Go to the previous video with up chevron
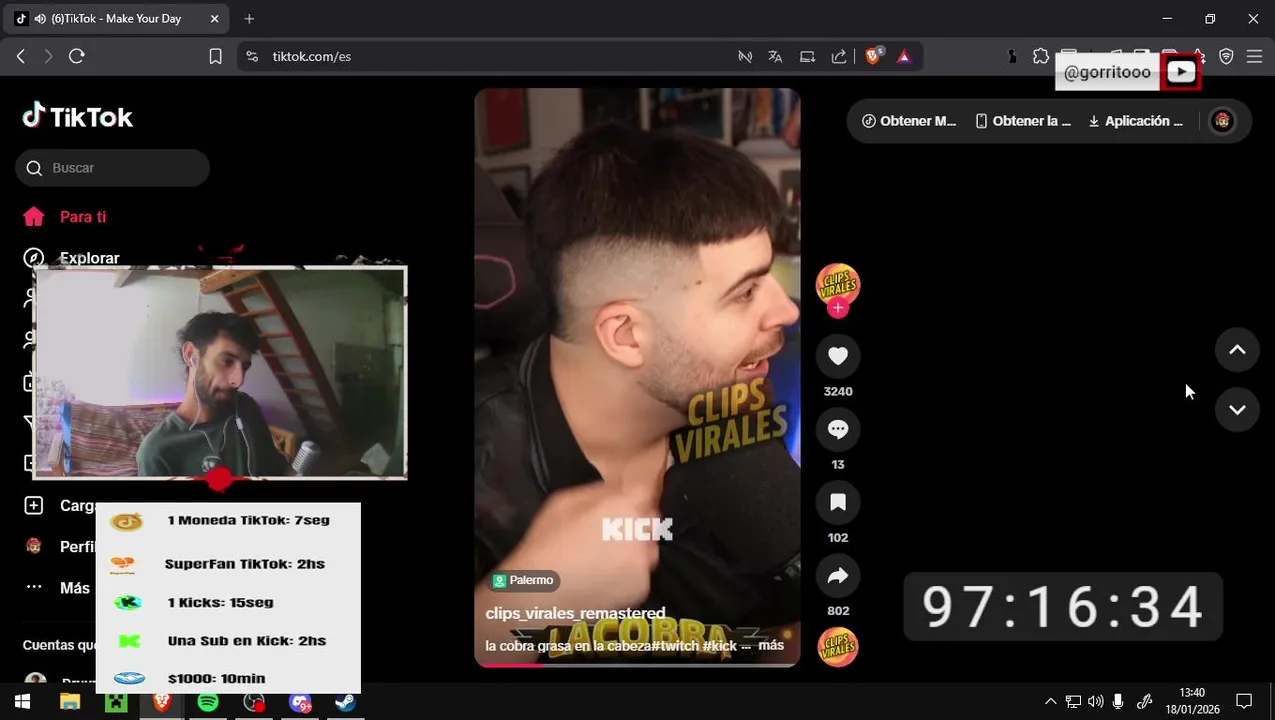 (x=1237, y=350)
